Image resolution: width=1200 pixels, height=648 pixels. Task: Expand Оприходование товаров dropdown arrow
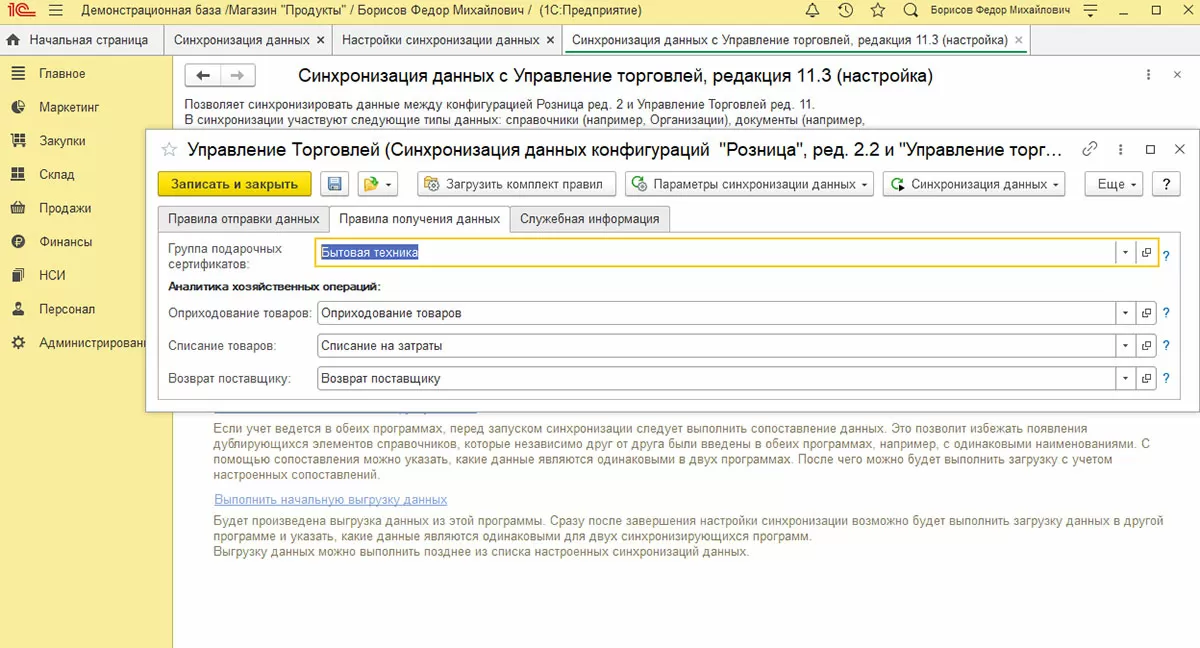1126,313
